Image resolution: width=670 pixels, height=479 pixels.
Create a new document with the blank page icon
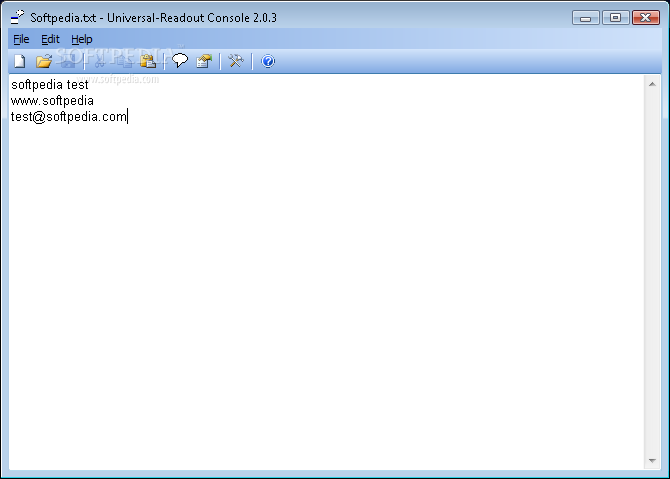(20, 61)
